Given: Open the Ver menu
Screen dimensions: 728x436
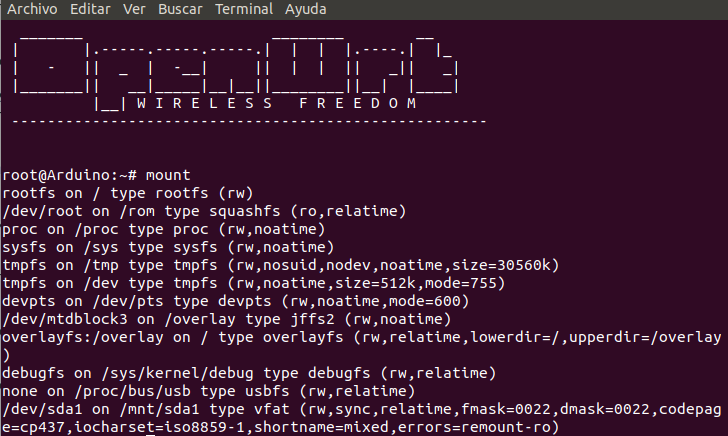Looking at the screenshot, I should pyautogui.click(x=134, y=8).
